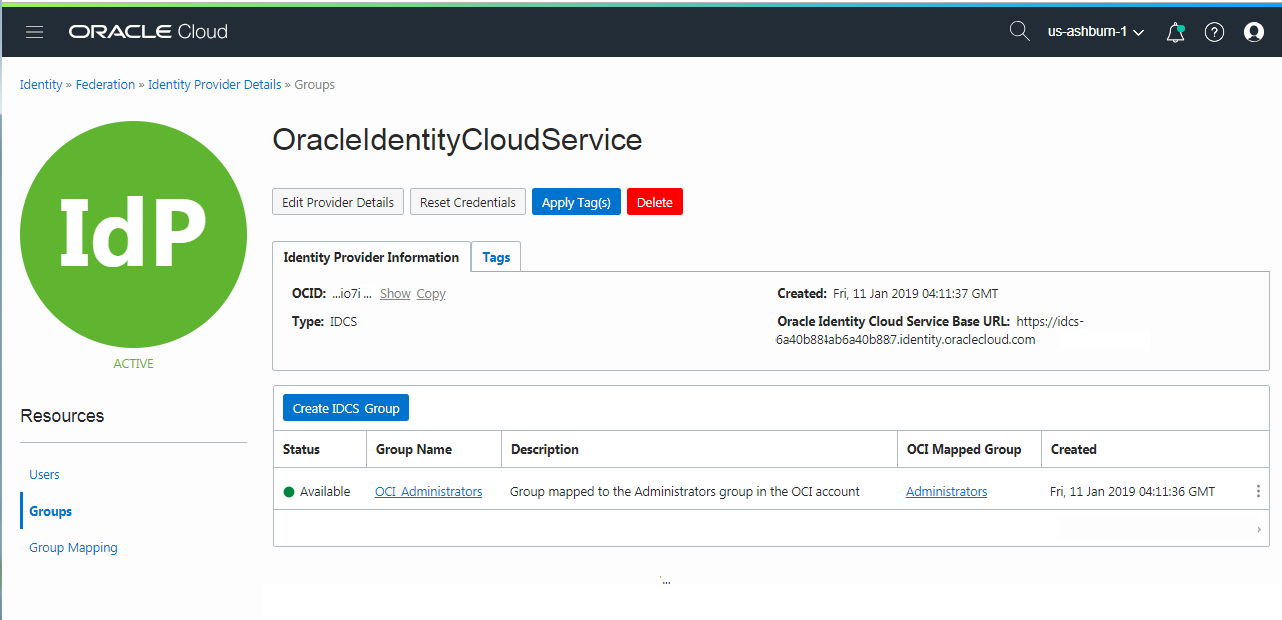Open the Oracle Cloud search
Screen dimensions: 1282x620
point(1019,31)
